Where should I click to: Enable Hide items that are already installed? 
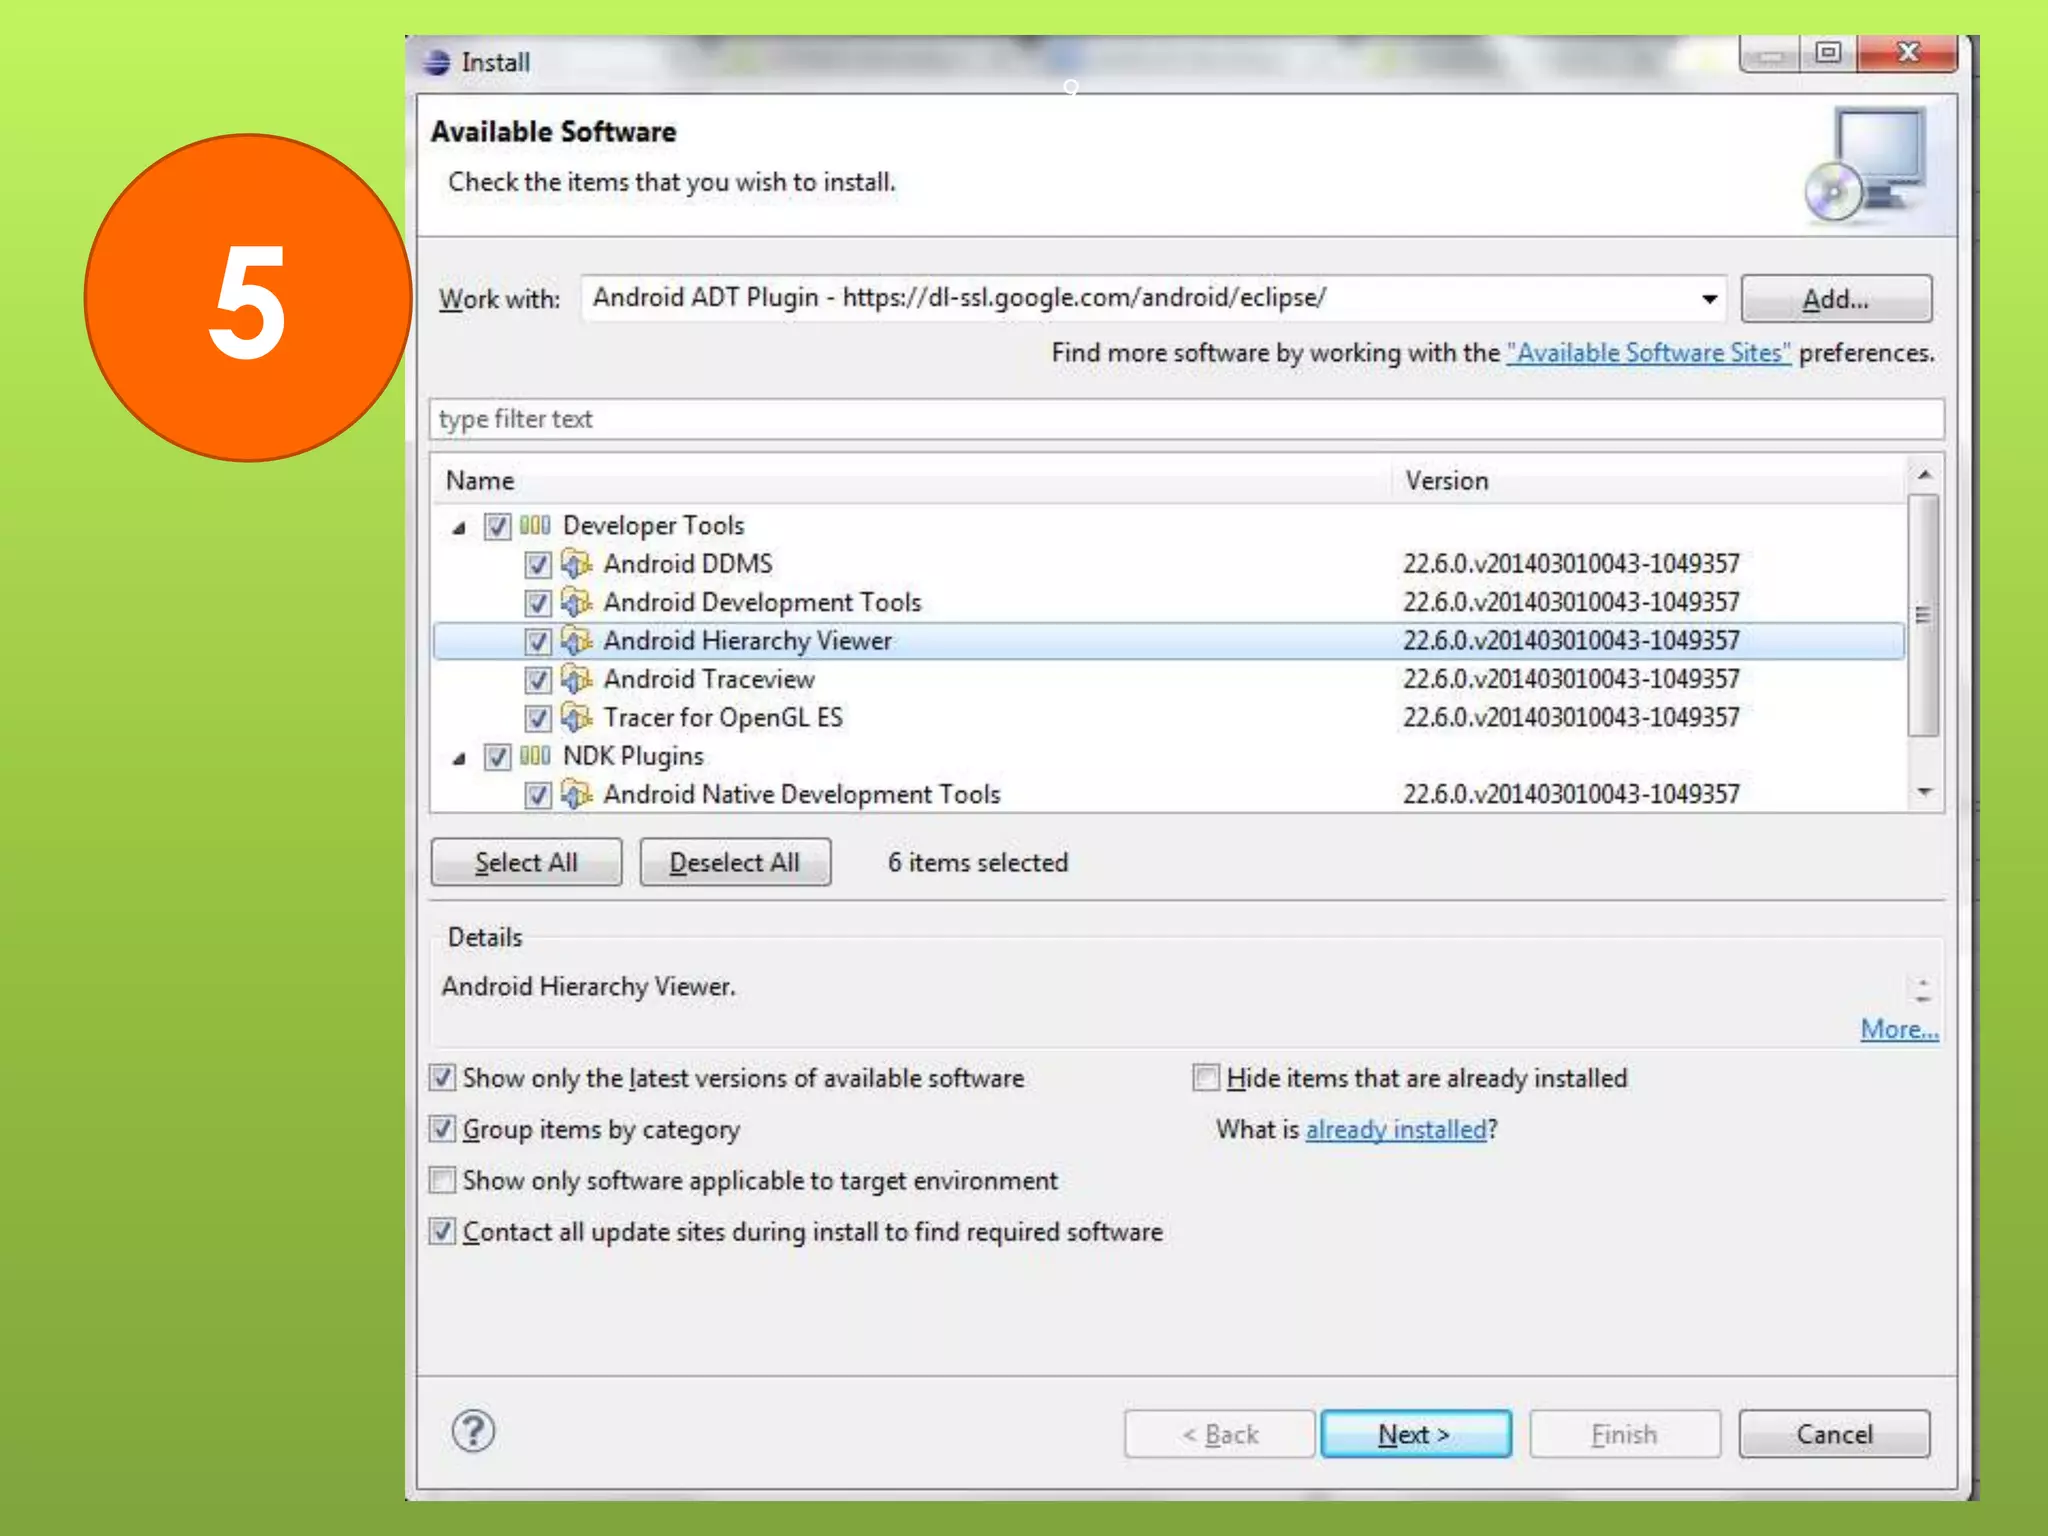click(x=1206, y=1078)
